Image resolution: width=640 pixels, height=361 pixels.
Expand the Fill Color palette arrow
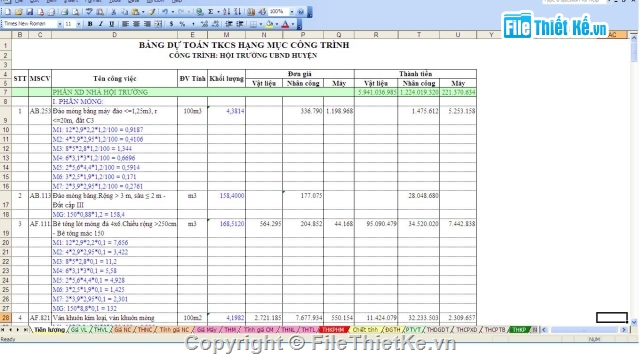click(x=277, y=24)
